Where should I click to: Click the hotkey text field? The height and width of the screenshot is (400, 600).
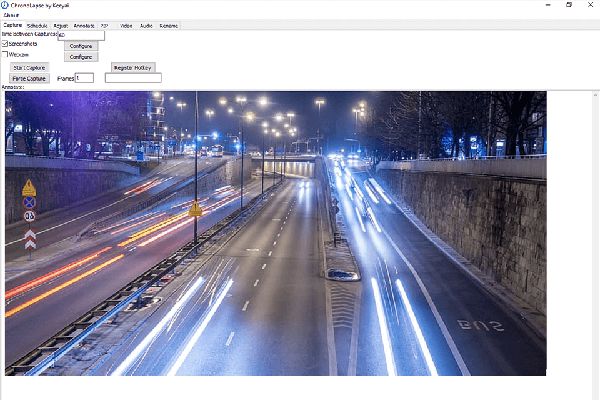click(x=133, y=78)
